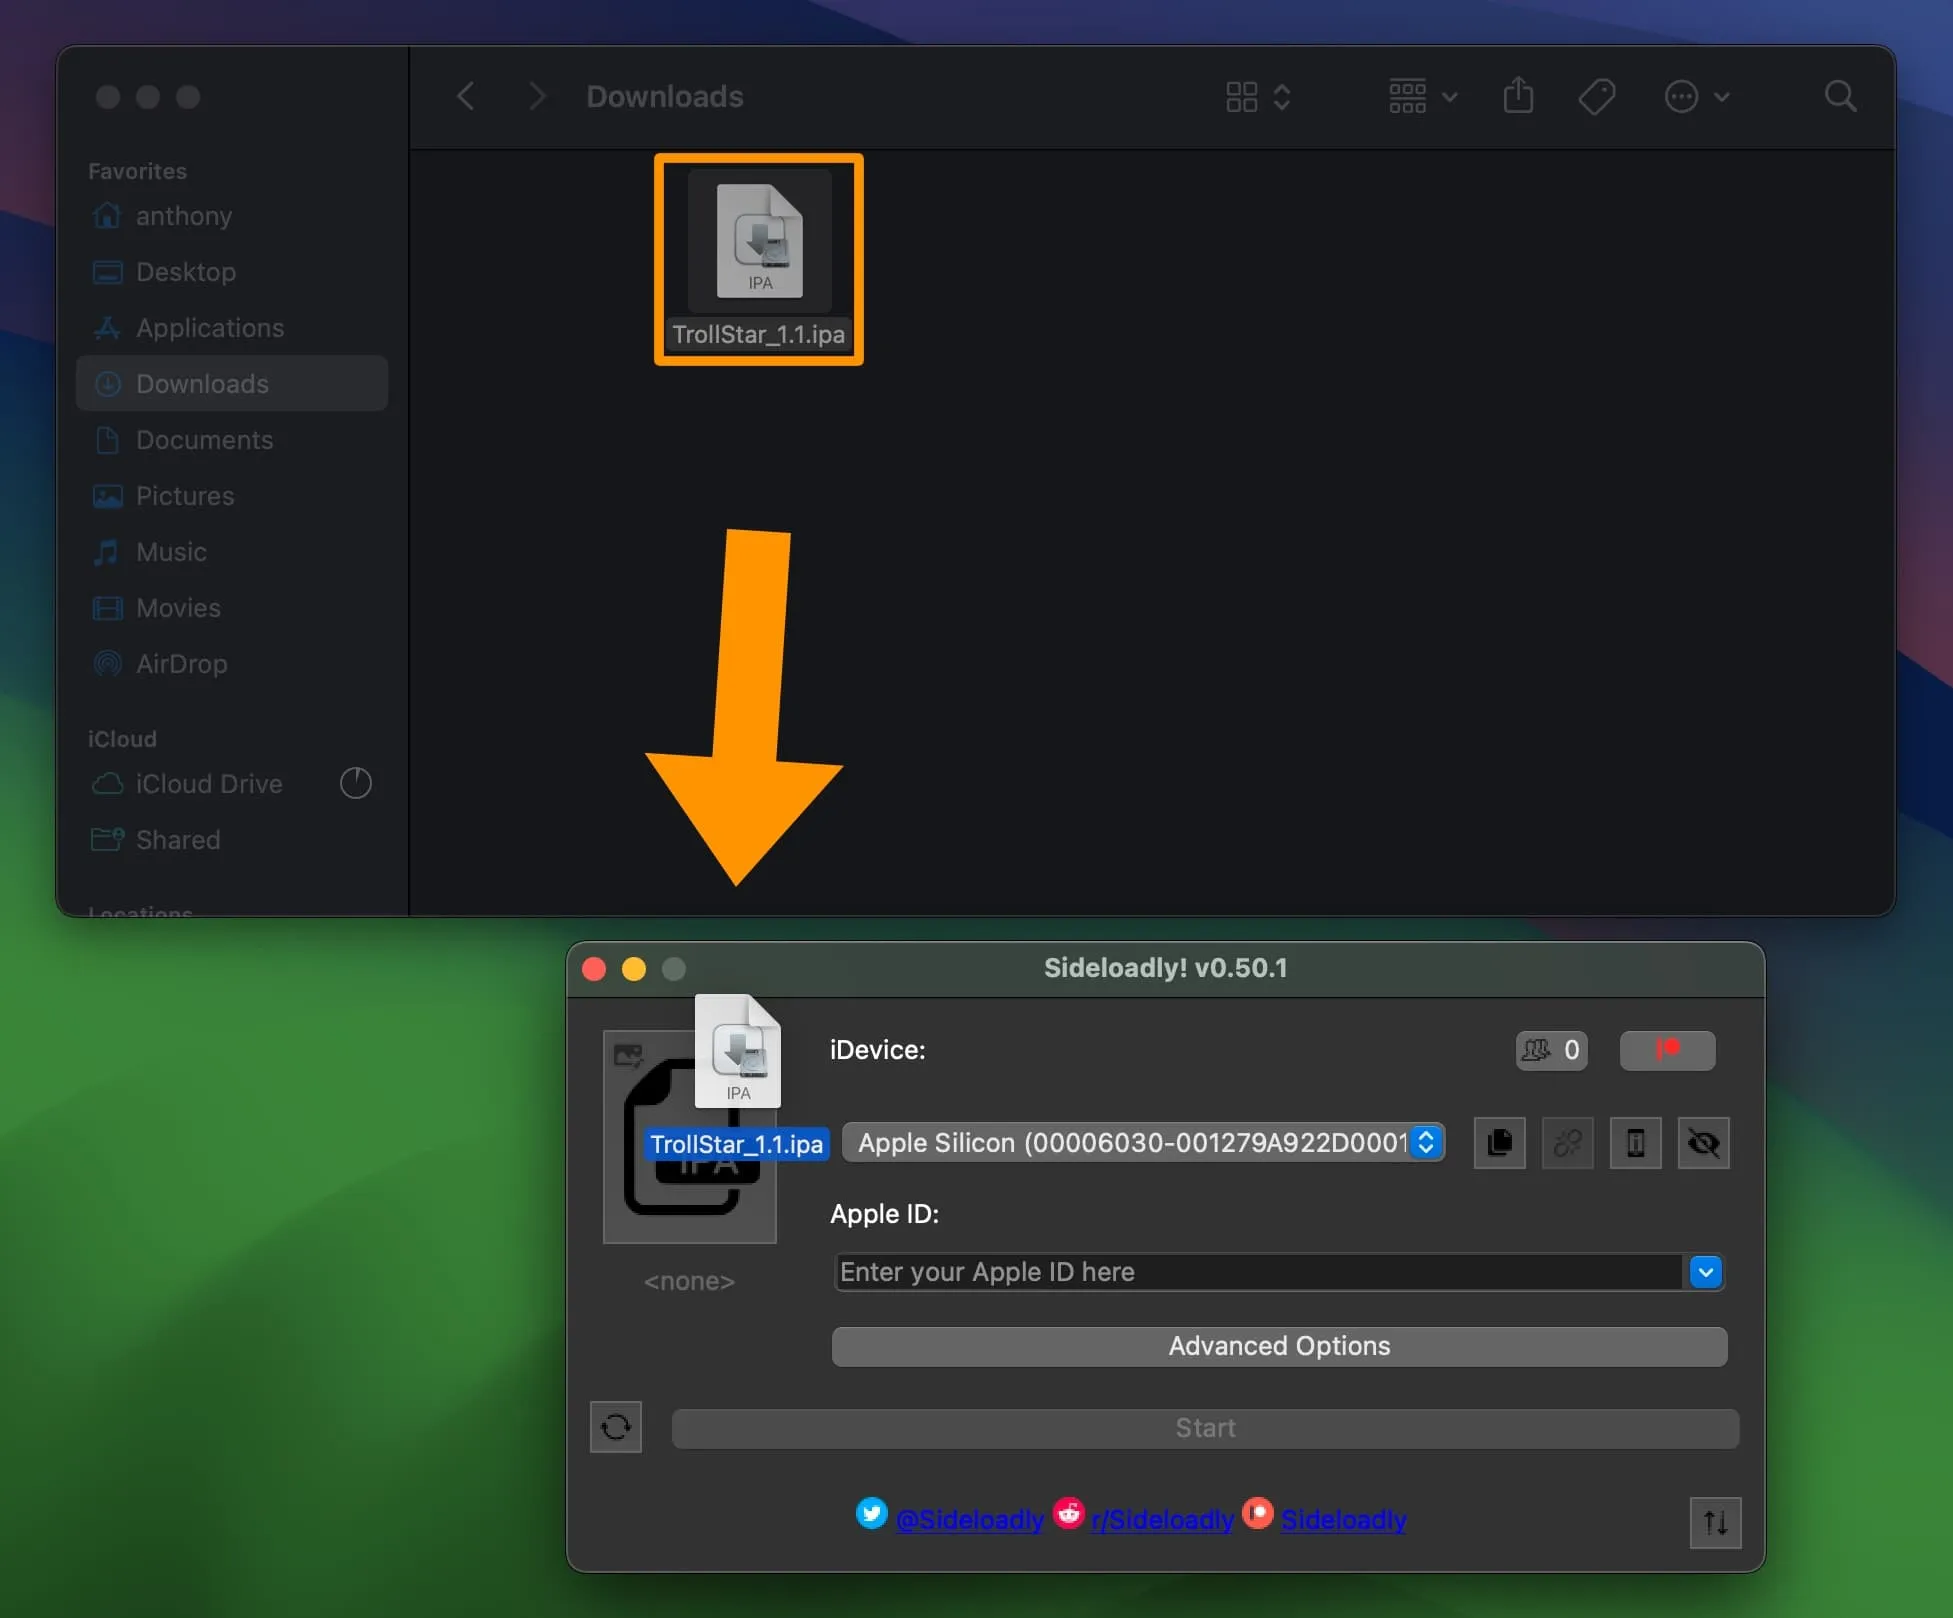
Task: Focus the Apple ID input field
Action: tap(1260, 1272)
